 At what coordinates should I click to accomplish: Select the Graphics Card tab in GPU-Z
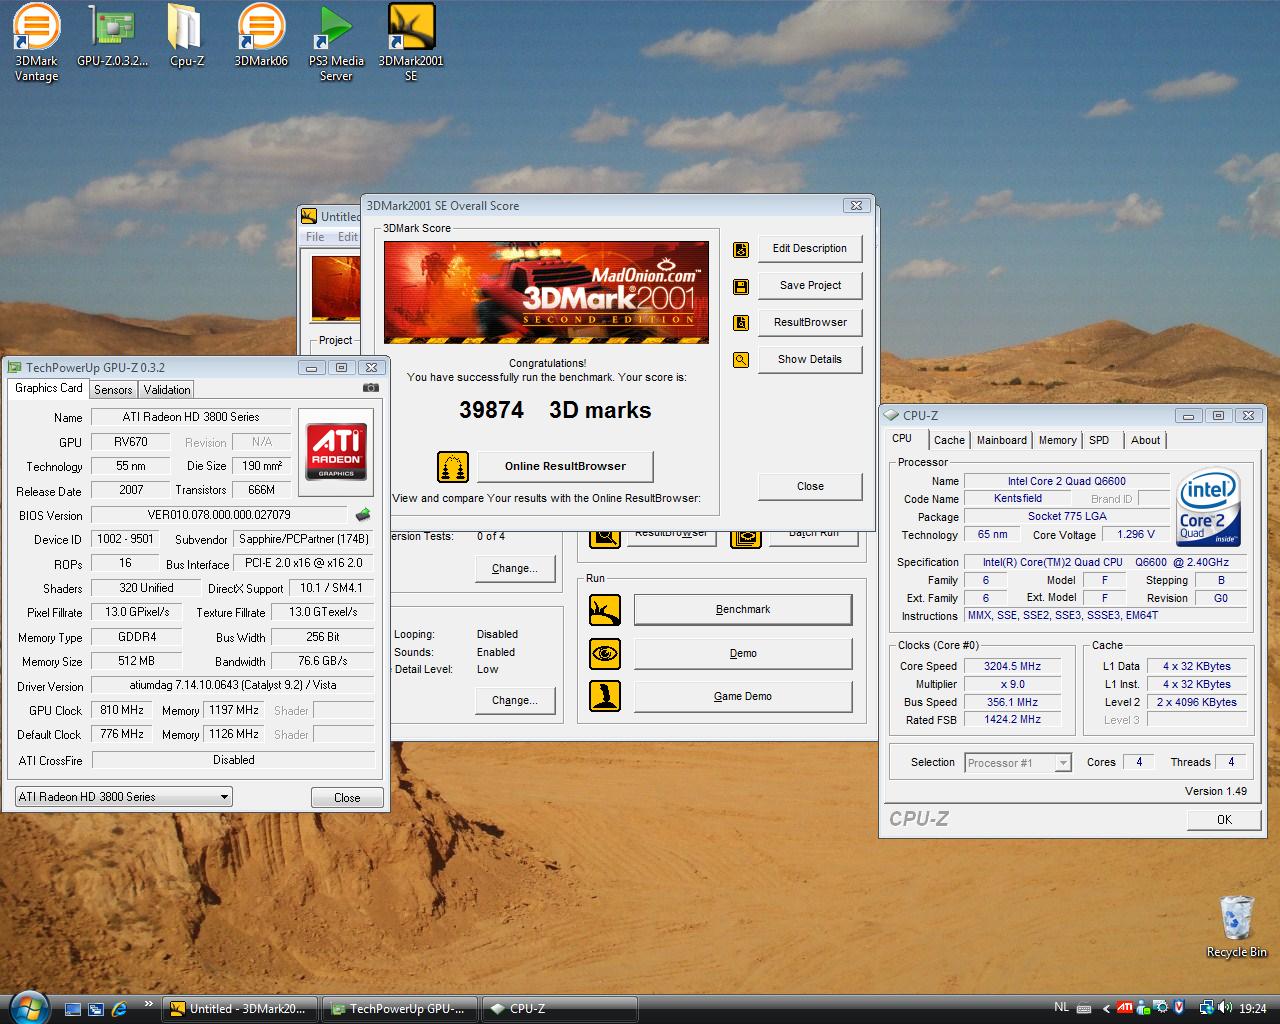pyautogui.click(x=49, y=388)
